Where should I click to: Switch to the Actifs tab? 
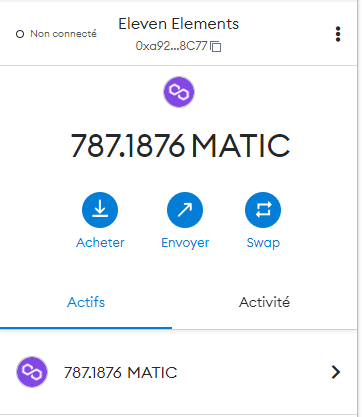coord(86,302)
